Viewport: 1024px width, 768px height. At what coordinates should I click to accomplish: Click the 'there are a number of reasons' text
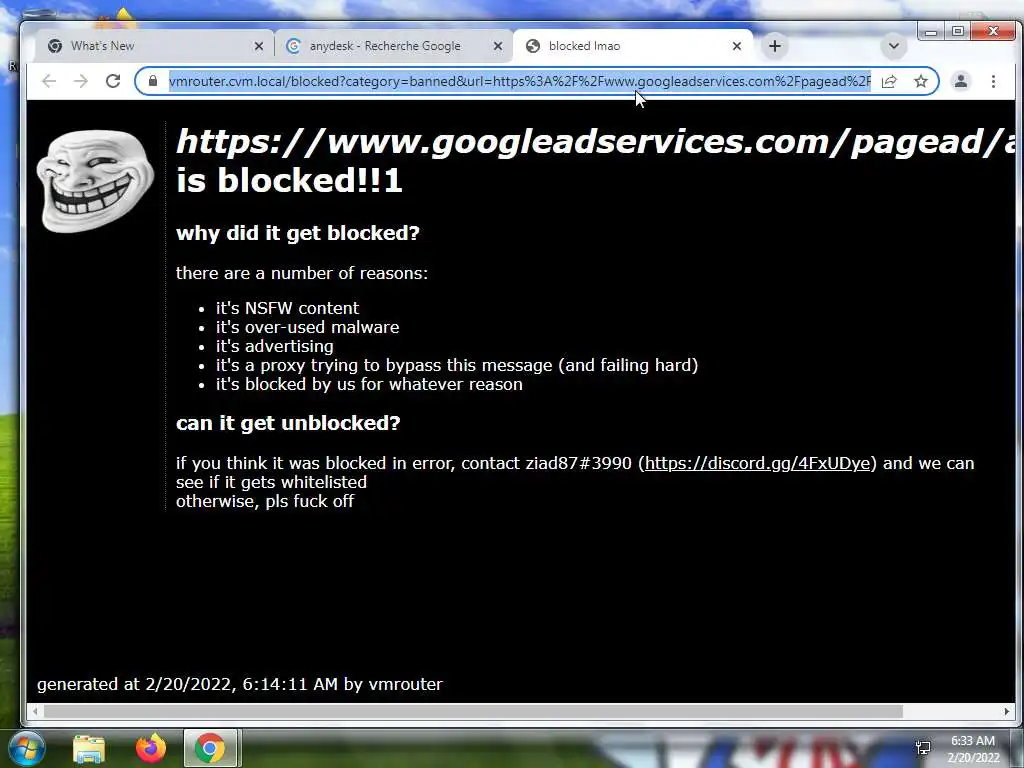pos(302,273)
